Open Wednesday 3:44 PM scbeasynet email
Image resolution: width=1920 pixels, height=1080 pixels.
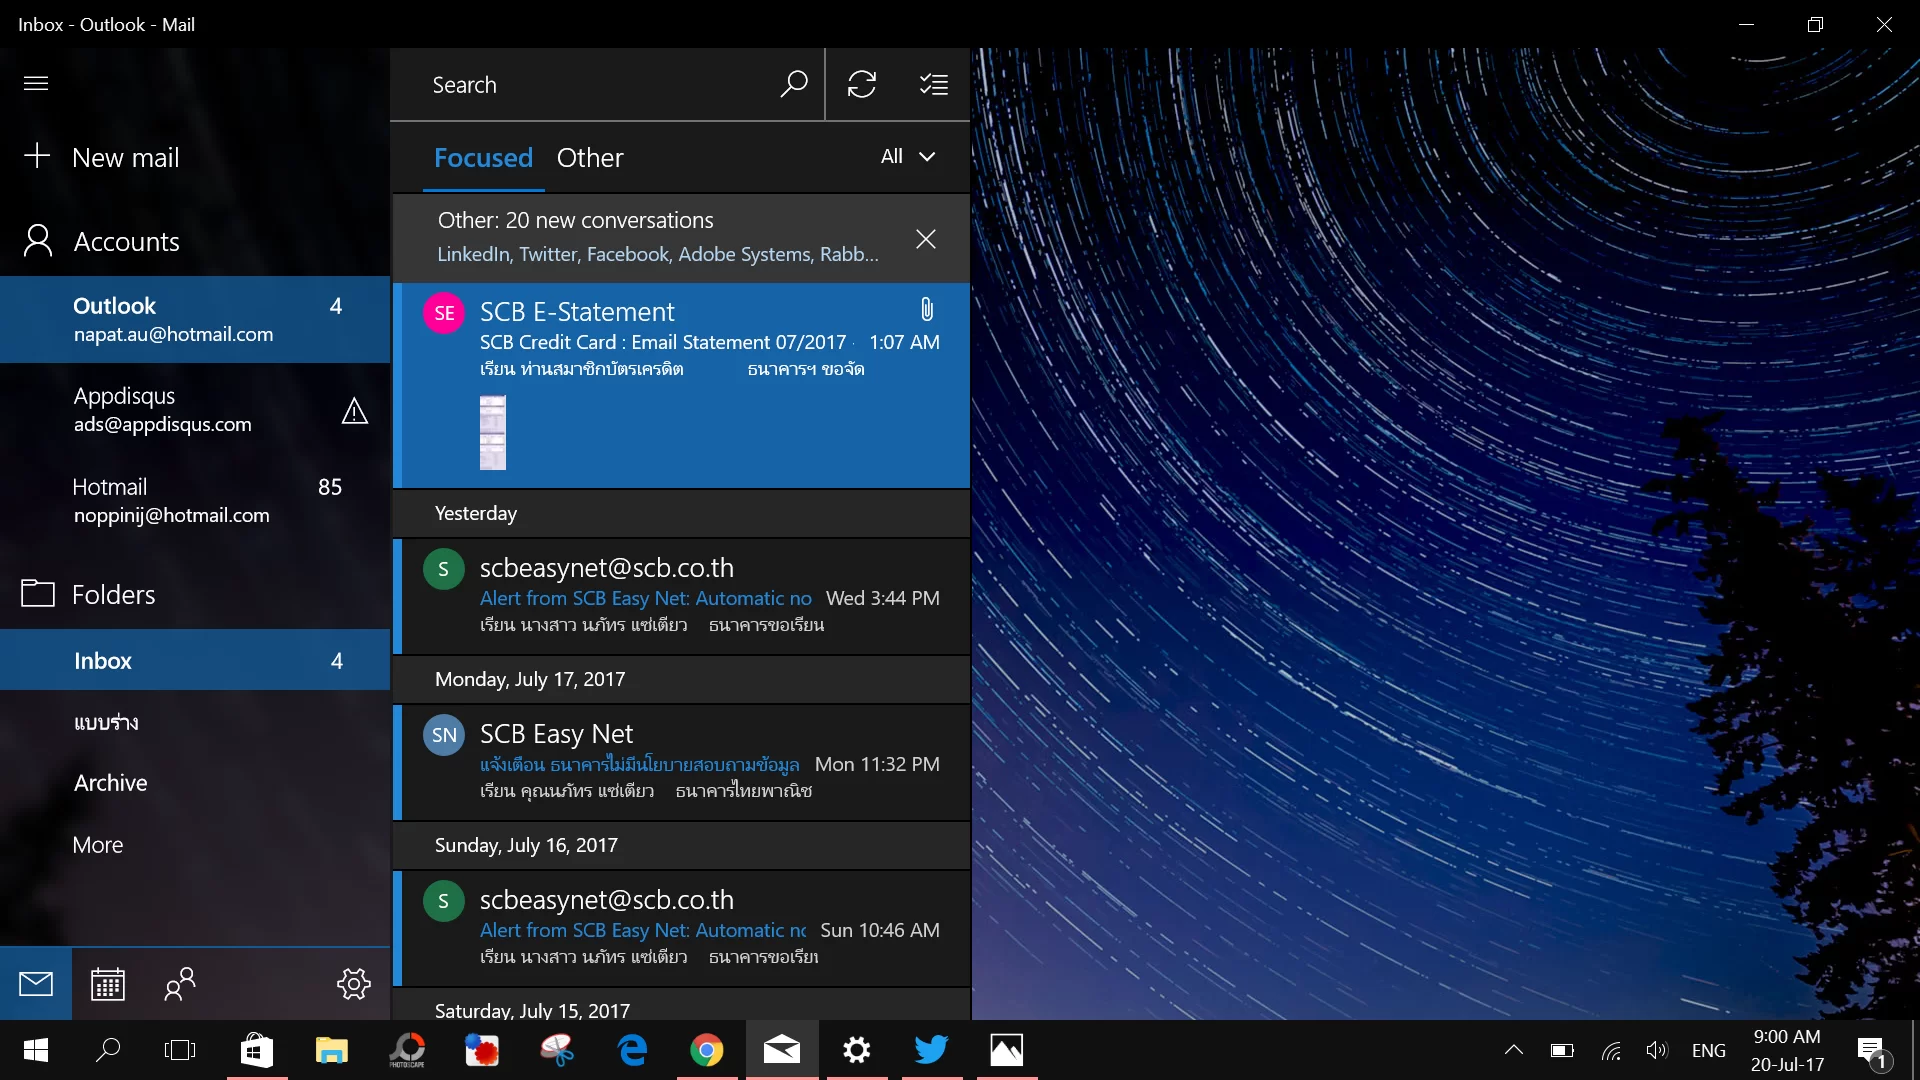click(x=682, y=597)
